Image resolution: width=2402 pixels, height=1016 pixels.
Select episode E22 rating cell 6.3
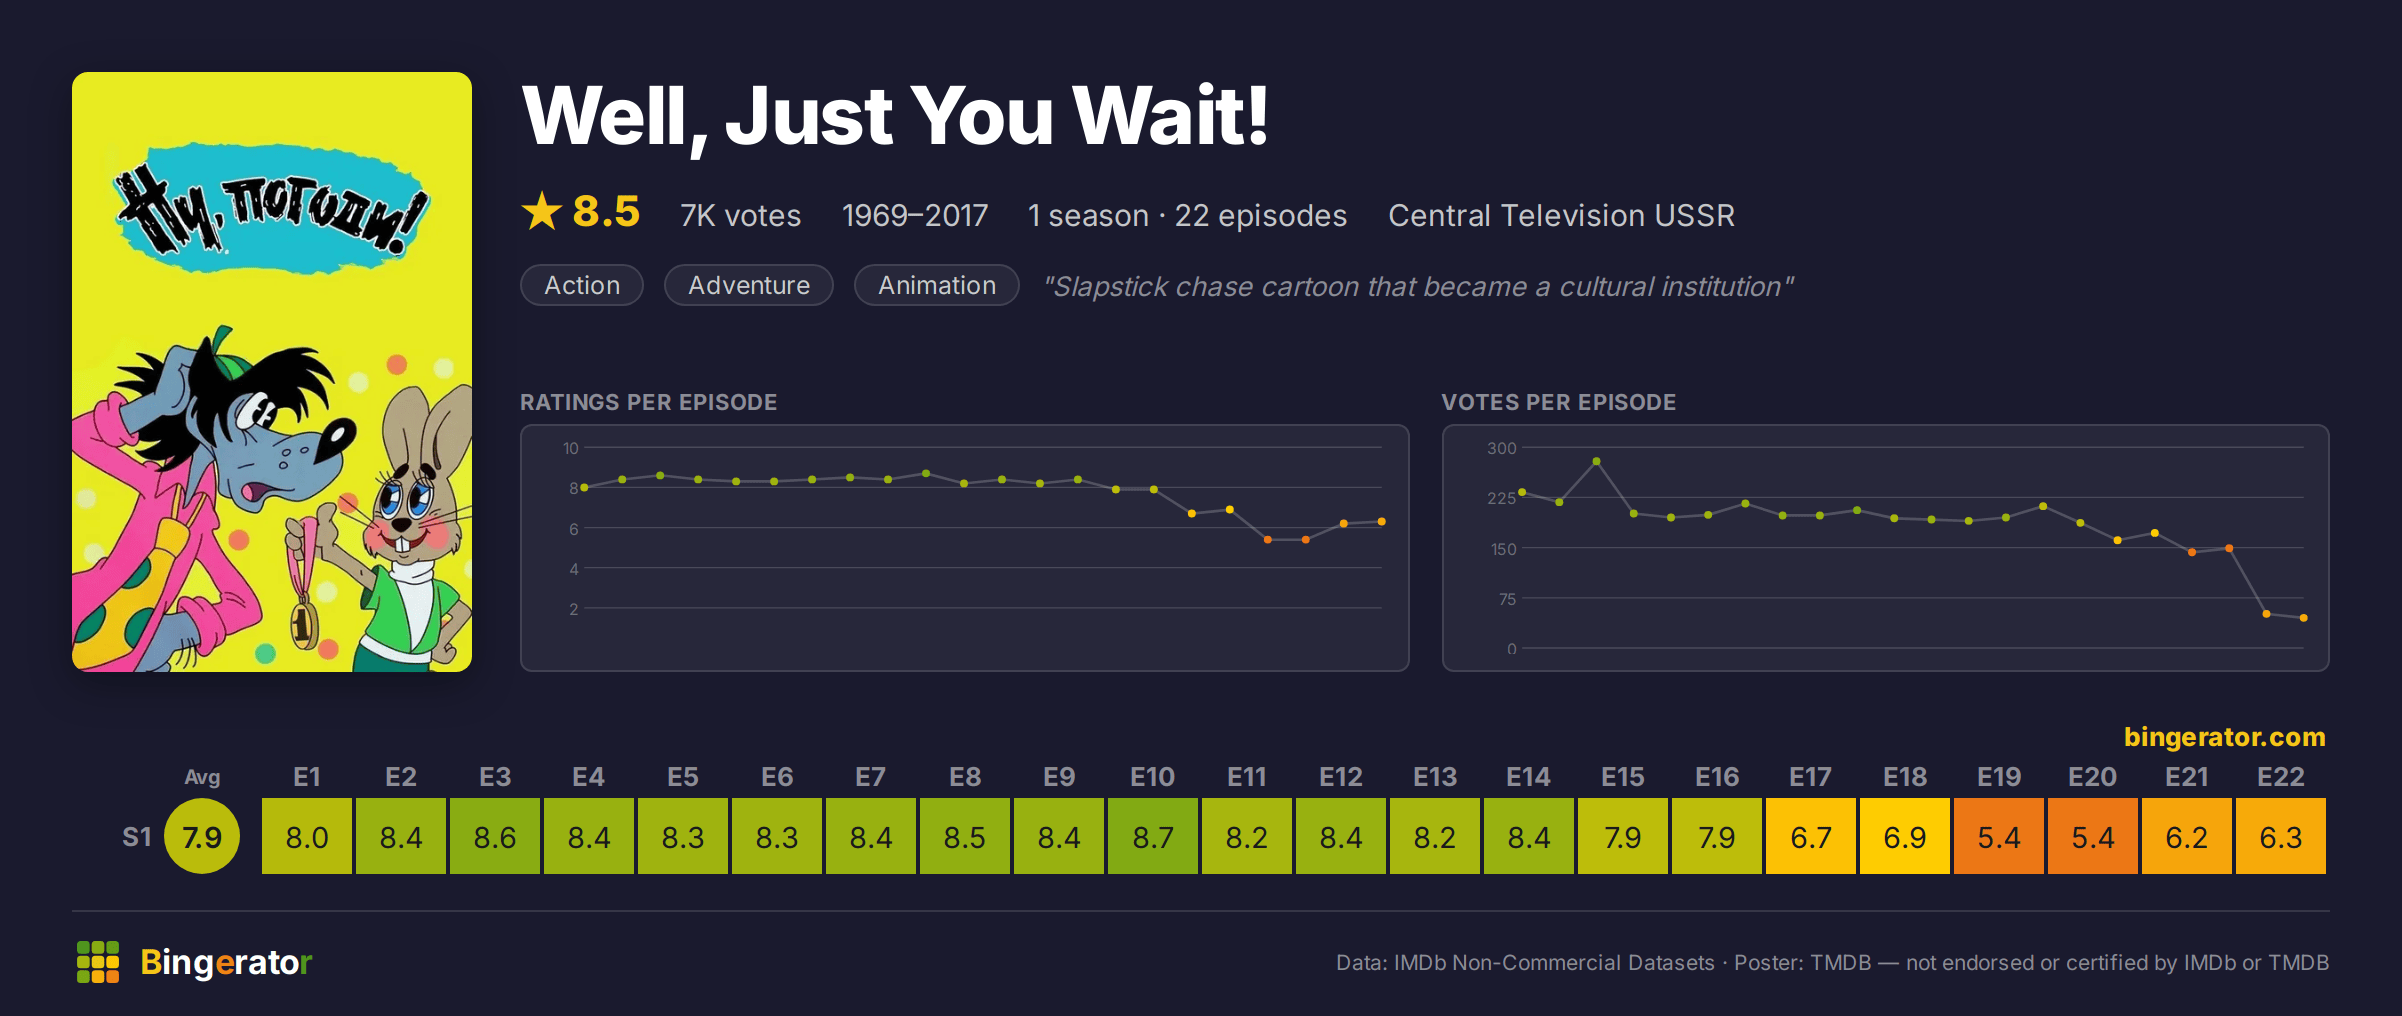[2281, 836]
